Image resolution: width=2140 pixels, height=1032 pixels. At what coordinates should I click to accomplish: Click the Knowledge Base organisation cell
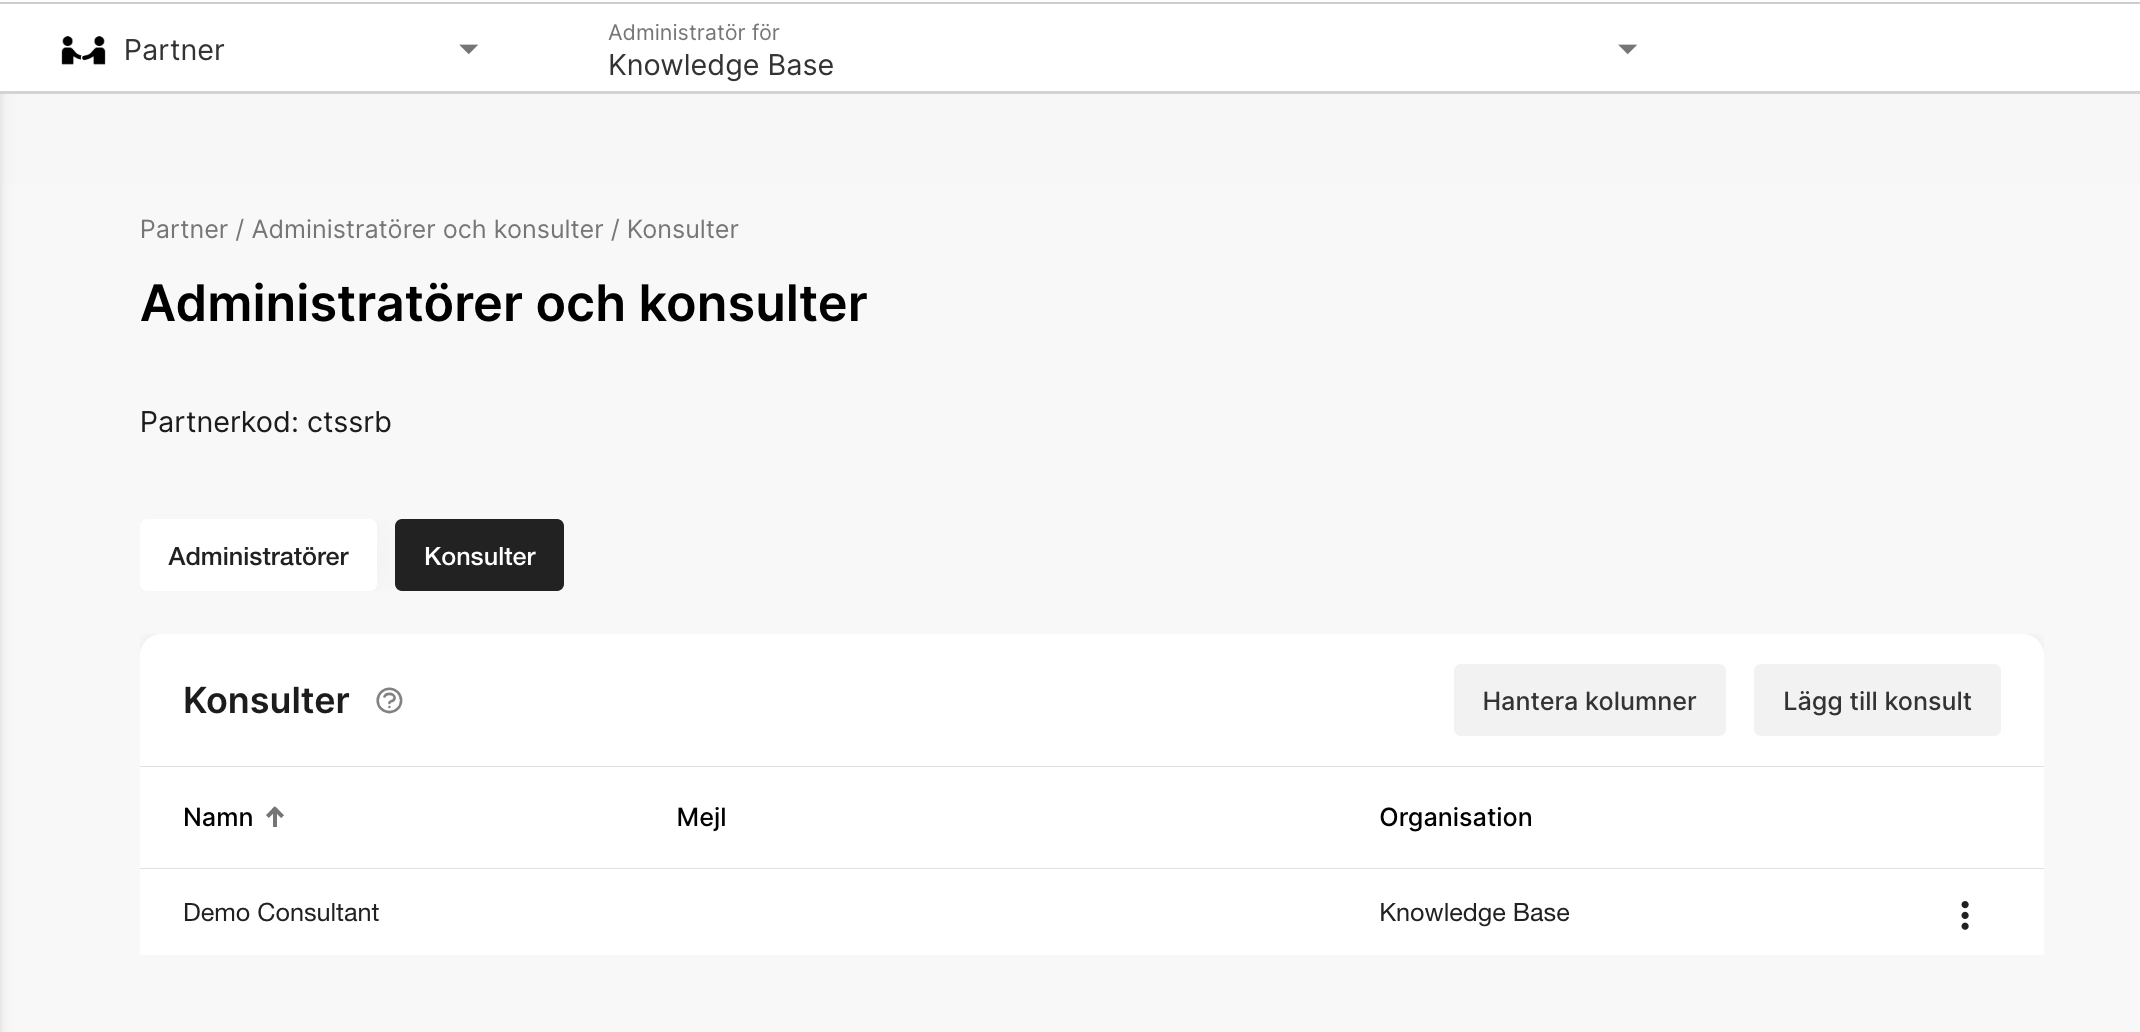(1474, 912)
